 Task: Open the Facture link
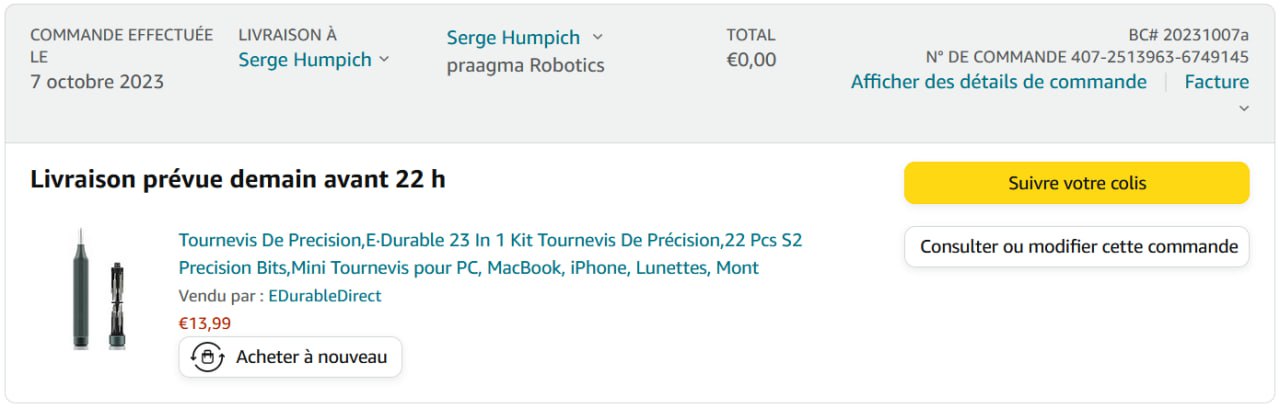[x=1216, y=82]
